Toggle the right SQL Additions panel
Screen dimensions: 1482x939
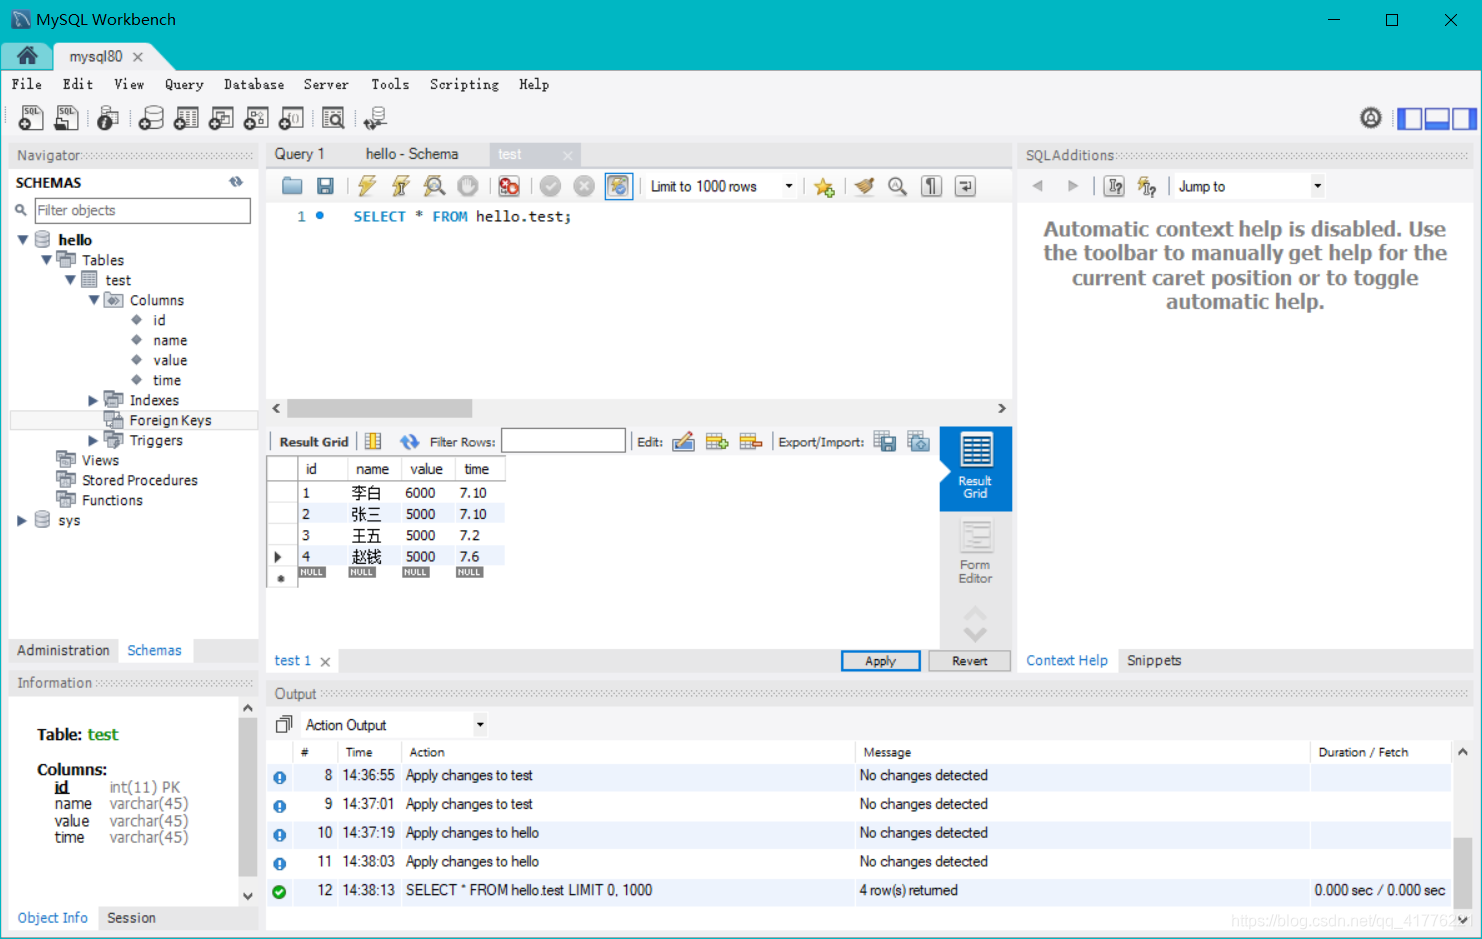click(x=1464, y=118)
